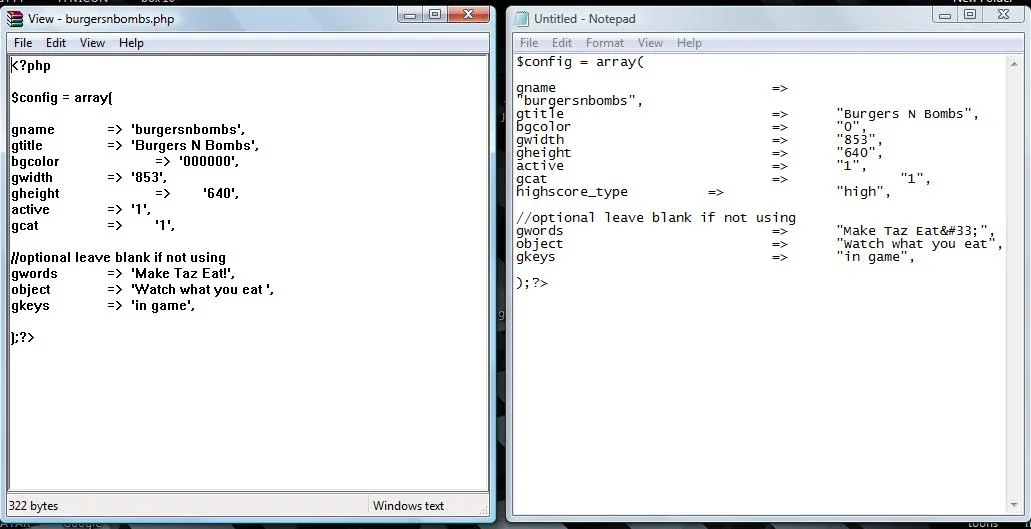1031x529 pixels.
Task: Click 'Windows text' in viewer status bar
Action: tap(408, 506)
